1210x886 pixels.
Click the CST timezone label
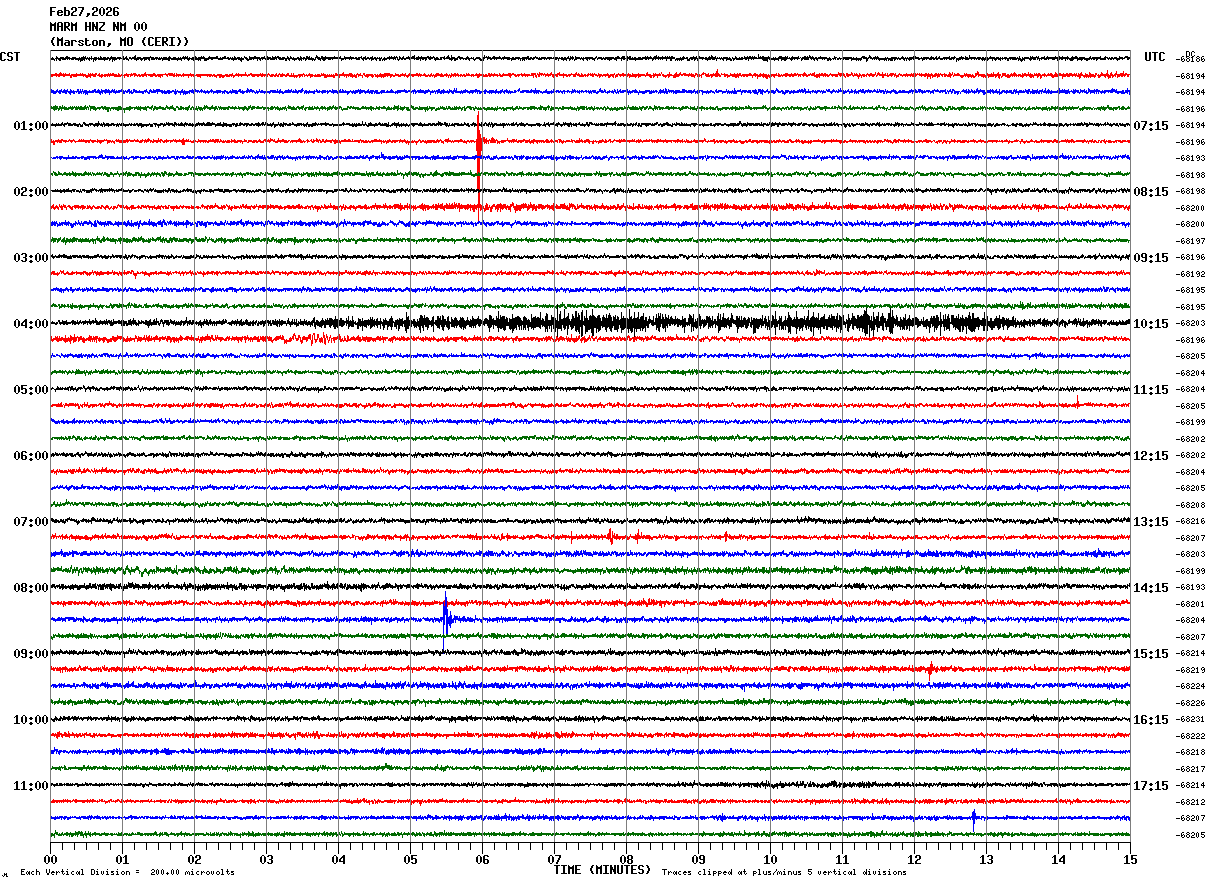tap(10, 57)
